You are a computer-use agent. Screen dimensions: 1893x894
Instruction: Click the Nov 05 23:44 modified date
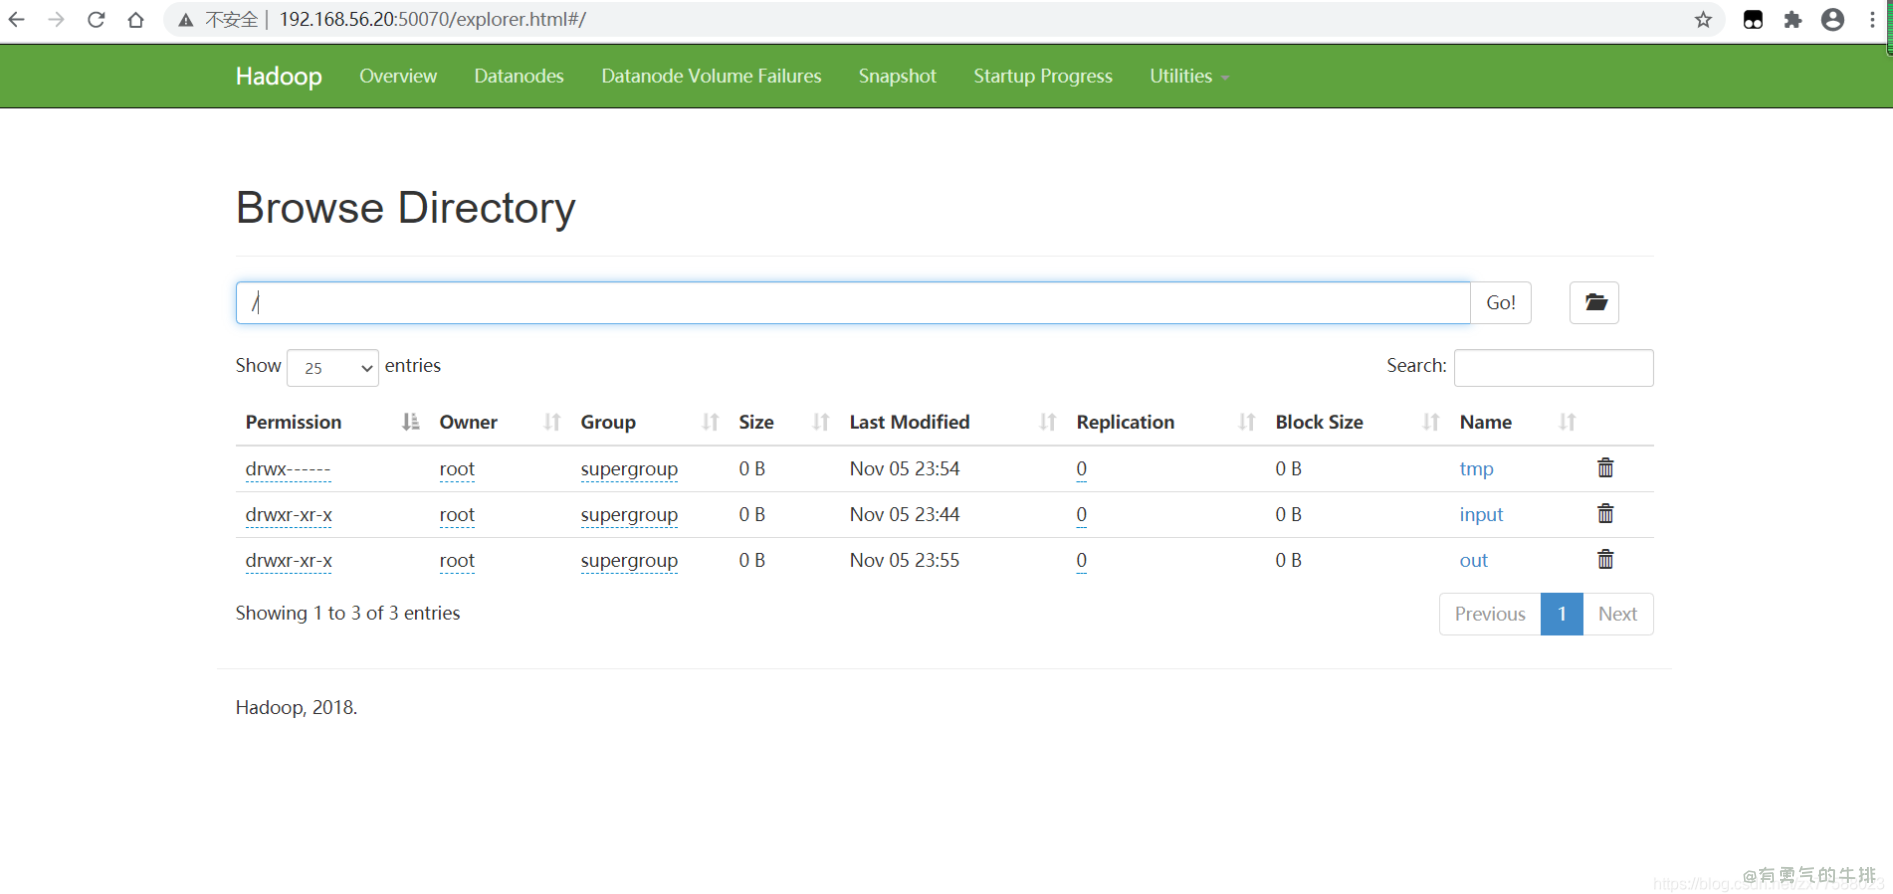[904, 514]
